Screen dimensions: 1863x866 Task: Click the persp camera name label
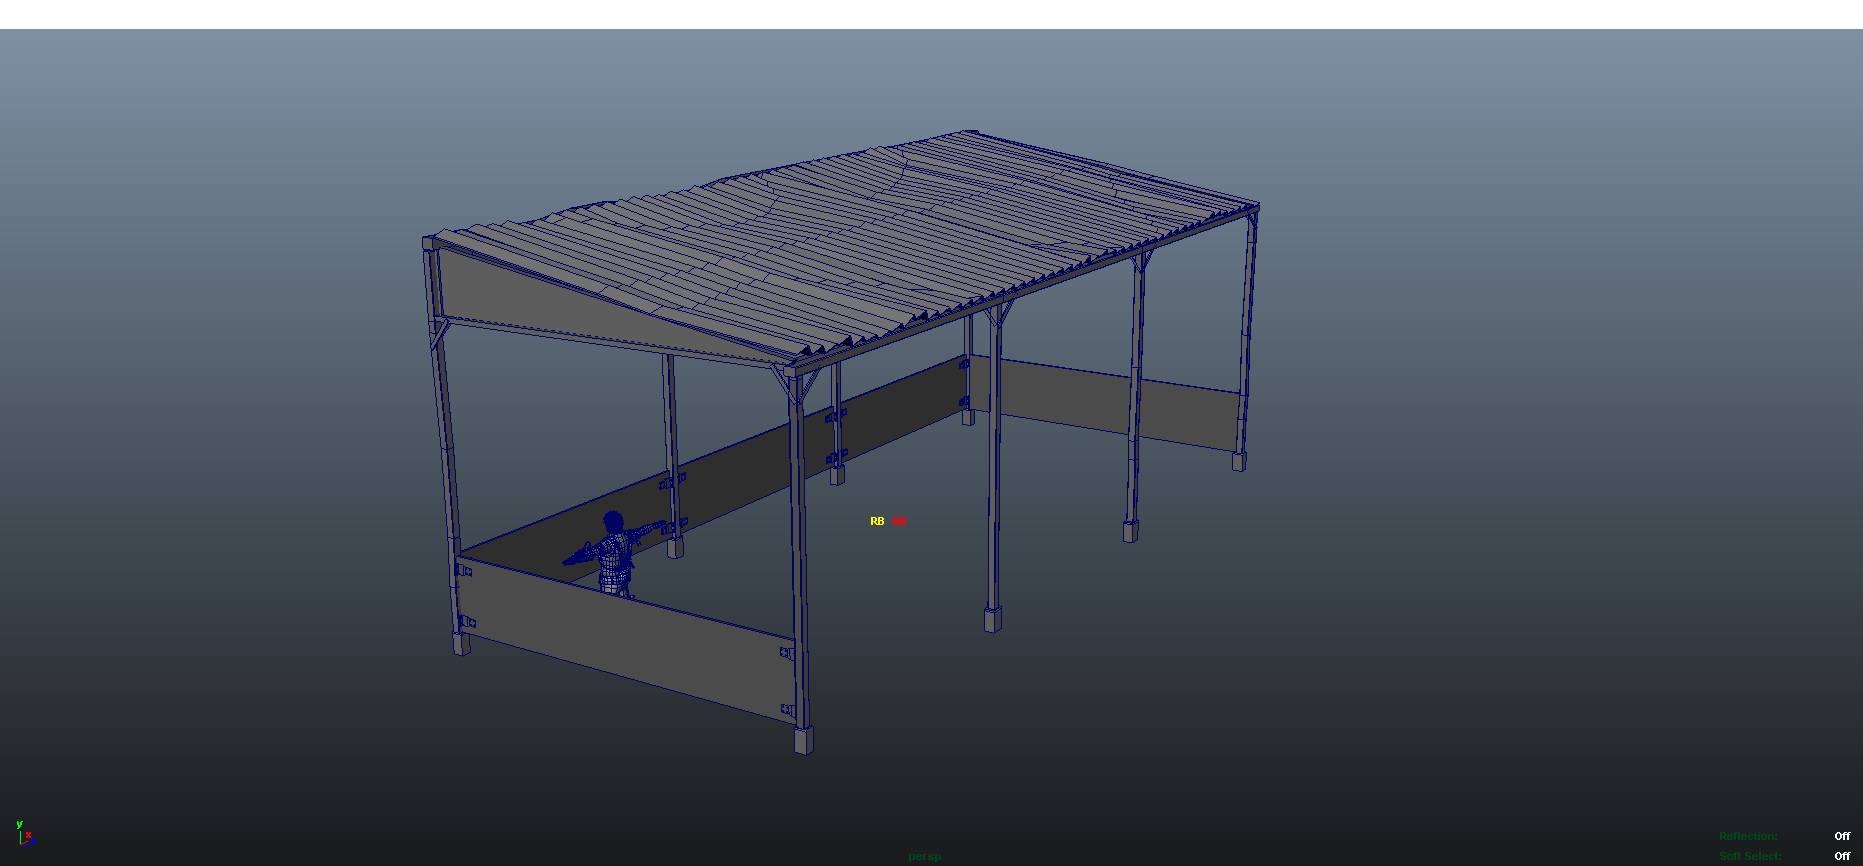point(925,856)
